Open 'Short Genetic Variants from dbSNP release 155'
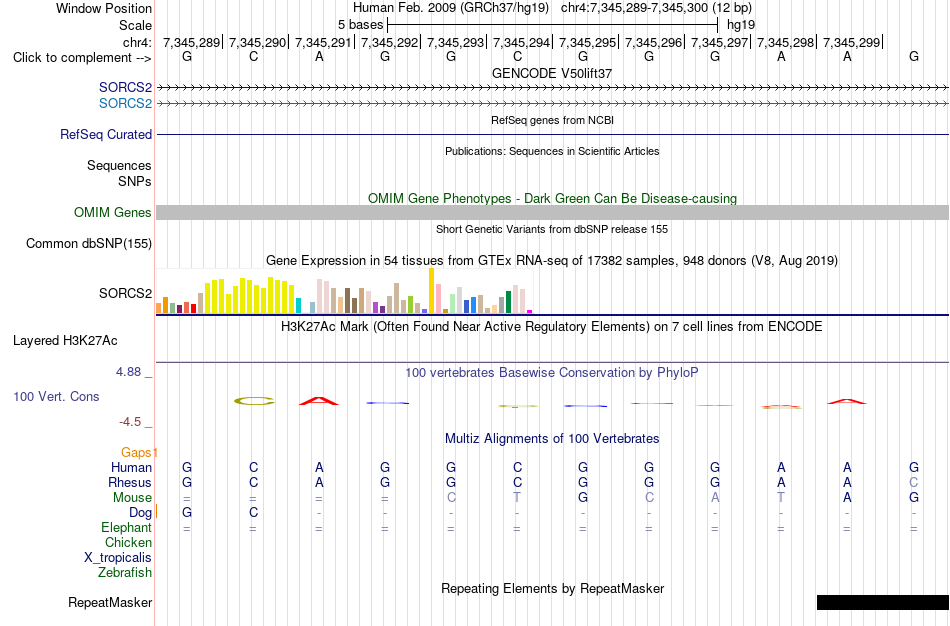This screenshot has width=950, height=626. click(x=552, y=229)
